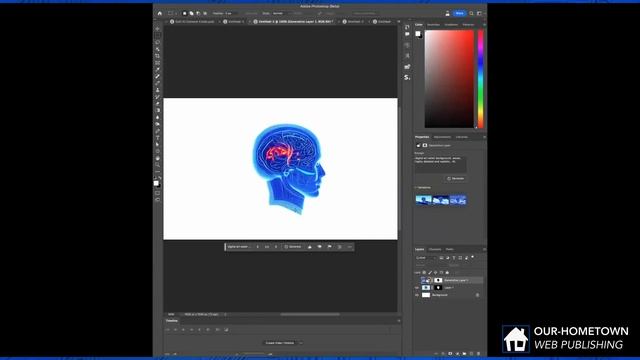Select the Move tool
The height and width of the screenshot is (360, 640).
point(158,29)
